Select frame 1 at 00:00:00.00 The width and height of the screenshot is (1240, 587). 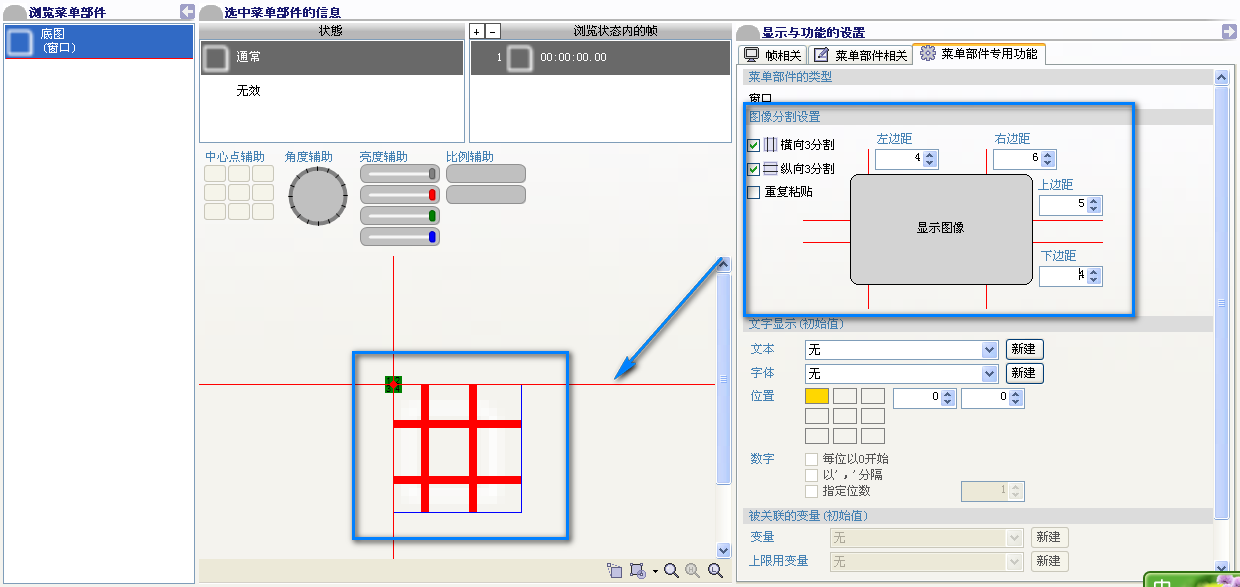[x=601, y=58]
